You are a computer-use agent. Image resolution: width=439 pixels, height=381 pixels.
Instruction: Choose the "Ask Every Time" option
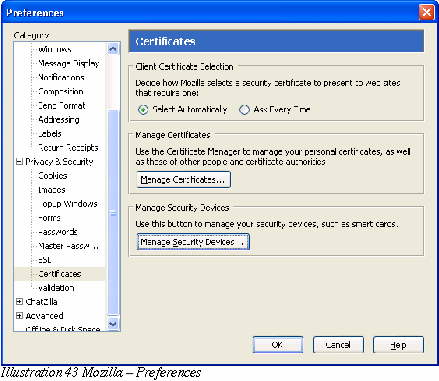point(244,109)
